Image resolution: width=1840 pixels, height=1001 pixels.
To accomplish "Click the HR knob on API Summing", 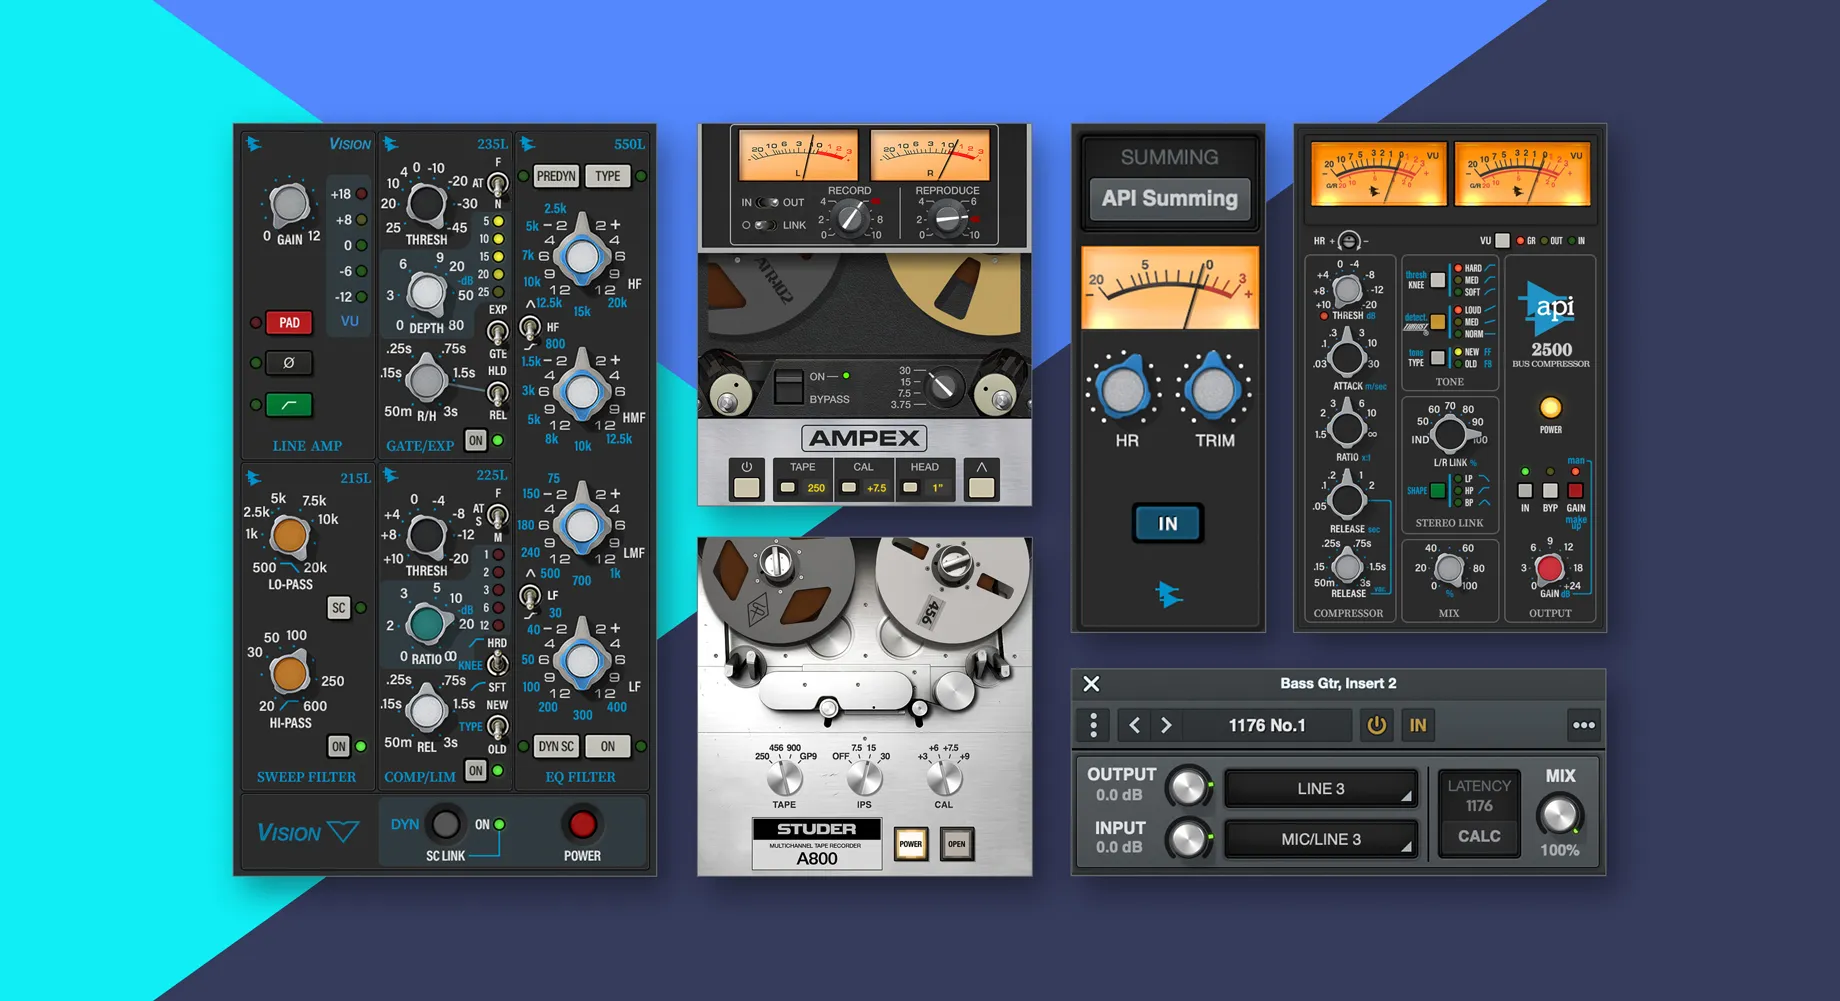I will [x=1123, y=389].
